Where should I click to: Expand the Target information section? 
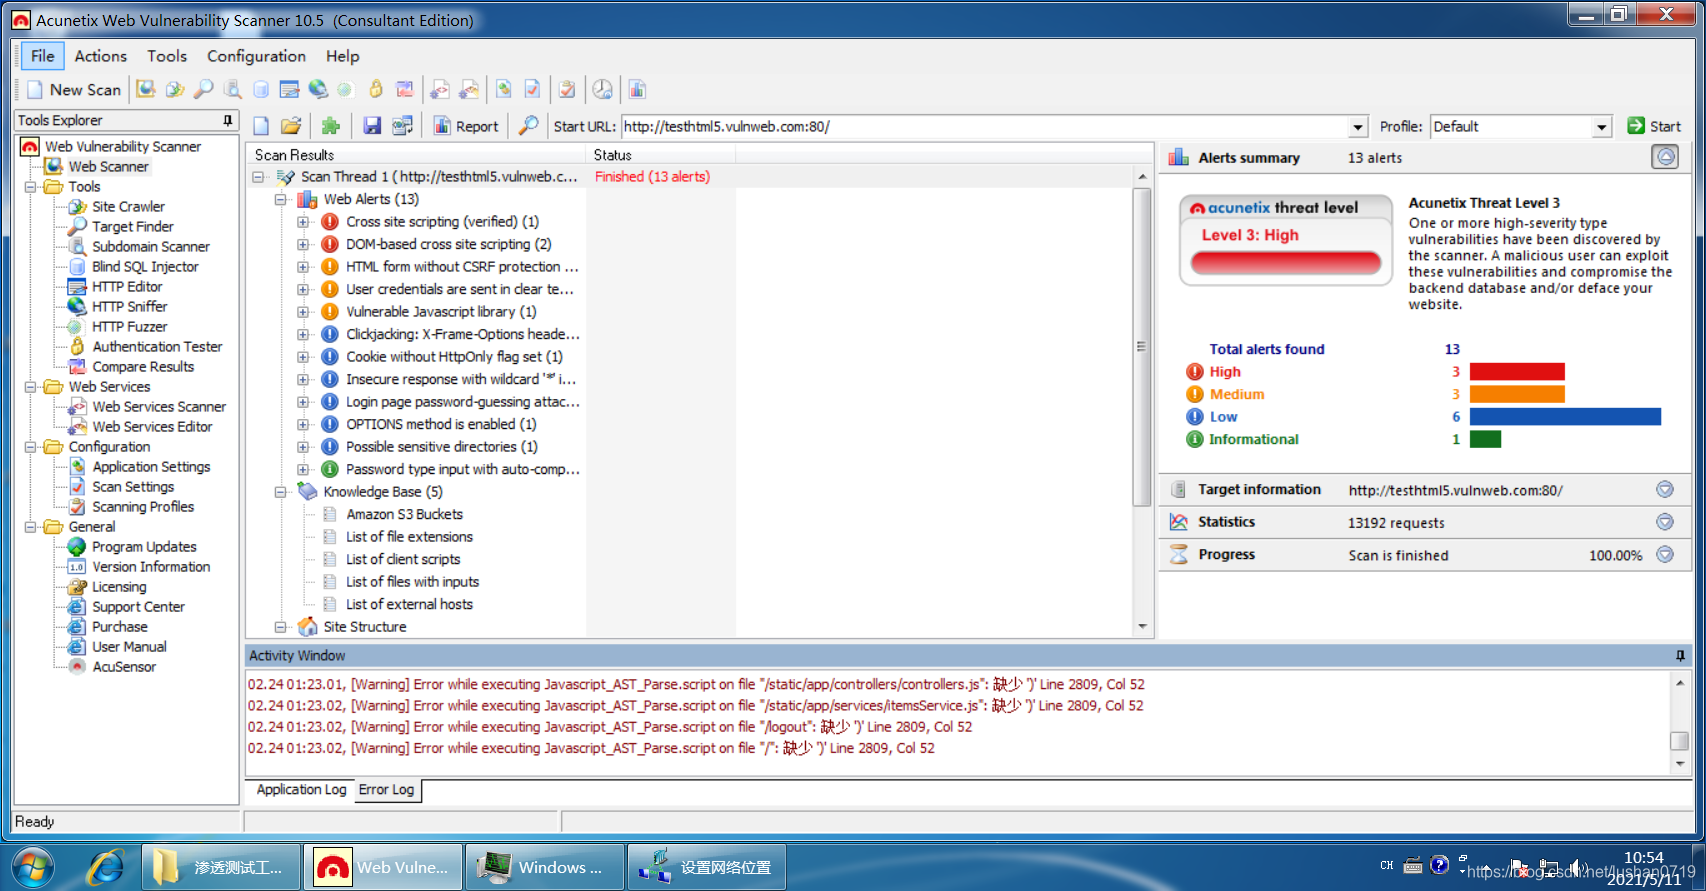tap(1665, 489)
